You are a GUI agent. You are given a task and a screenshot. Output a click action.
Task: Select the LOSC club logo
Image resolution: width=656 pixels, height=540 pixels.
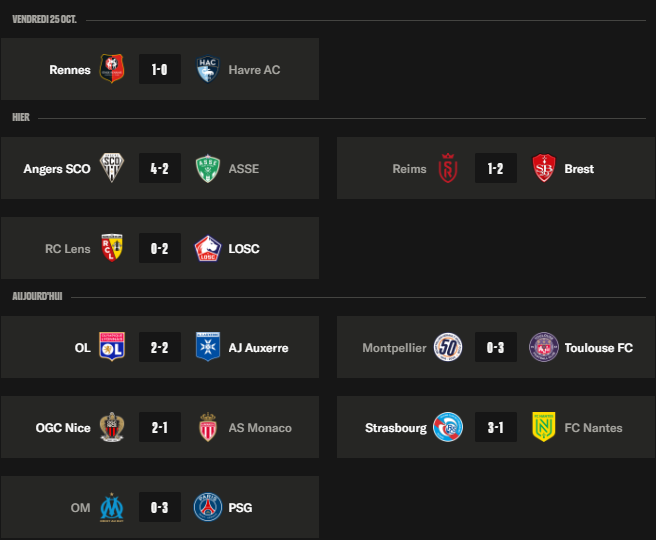tap(207, 248)
